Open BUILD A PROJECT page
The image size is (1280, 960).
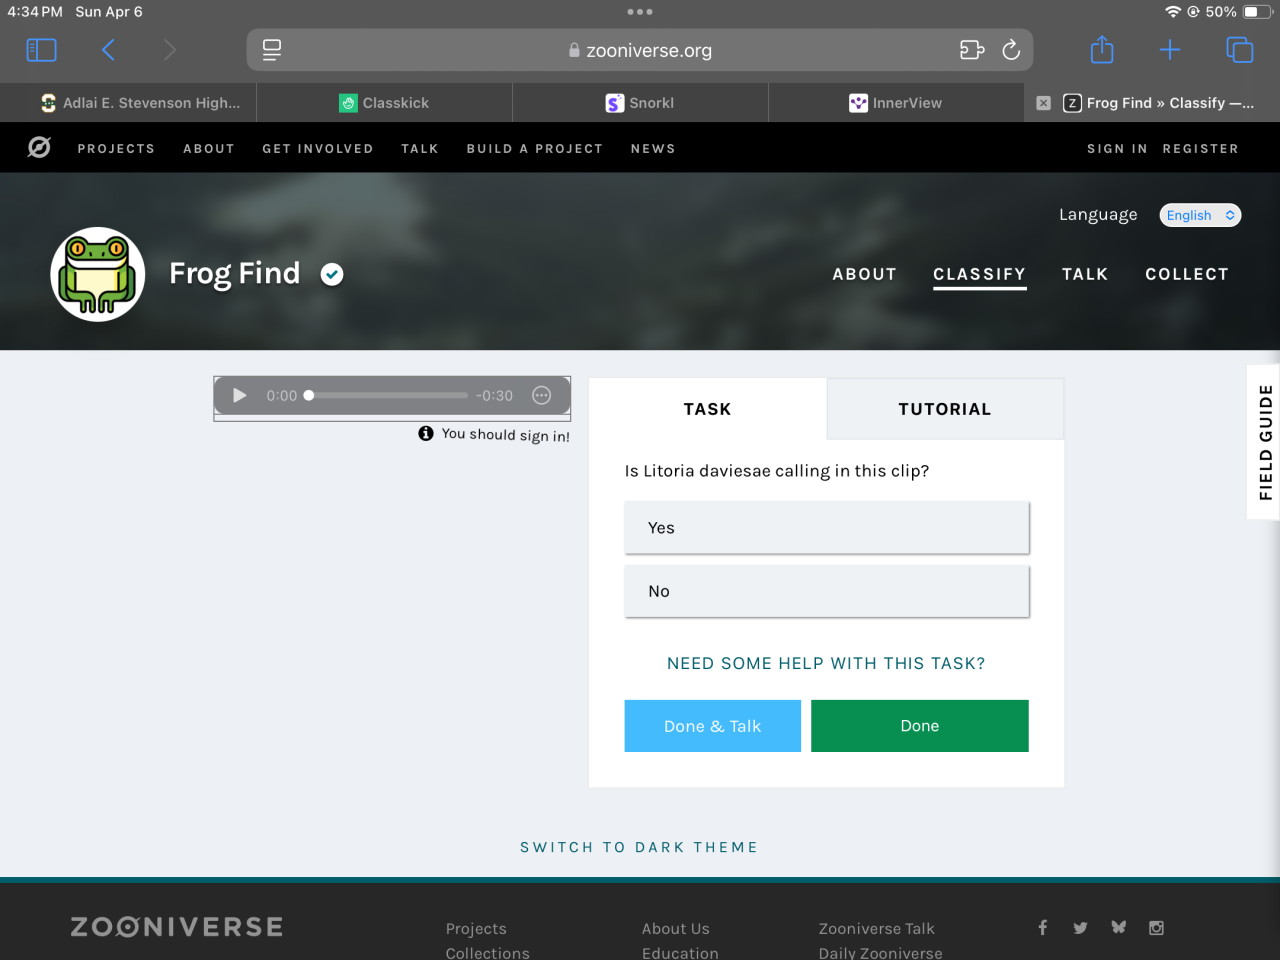click(535, 149)
